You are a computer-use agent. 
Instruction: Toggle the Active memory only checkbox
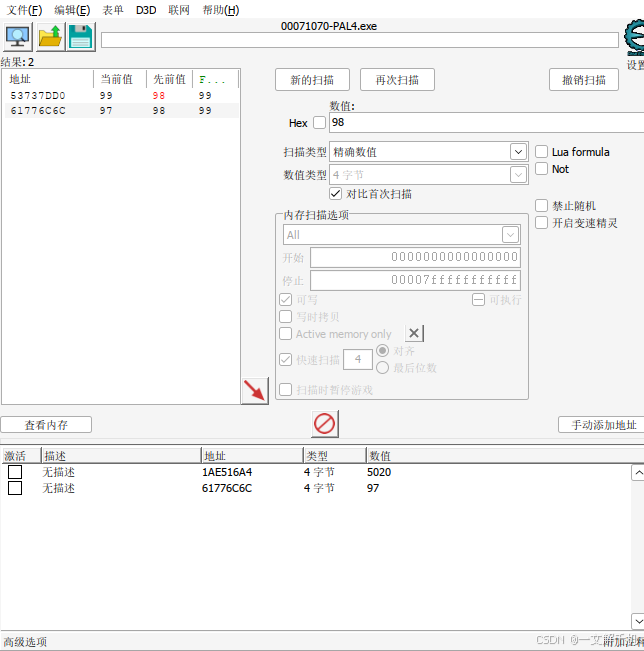[x=286, y=333]
